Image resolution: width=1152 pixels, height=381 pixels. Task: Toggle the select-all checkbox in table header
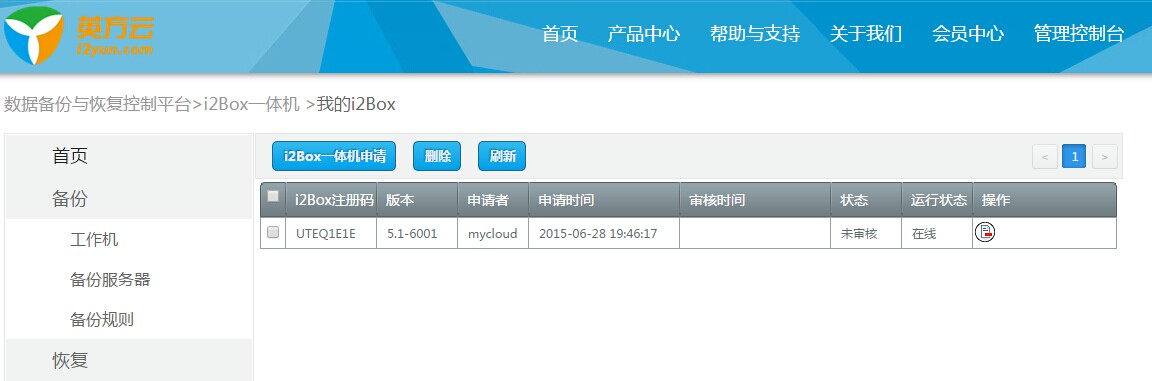[x=273, y=196]
